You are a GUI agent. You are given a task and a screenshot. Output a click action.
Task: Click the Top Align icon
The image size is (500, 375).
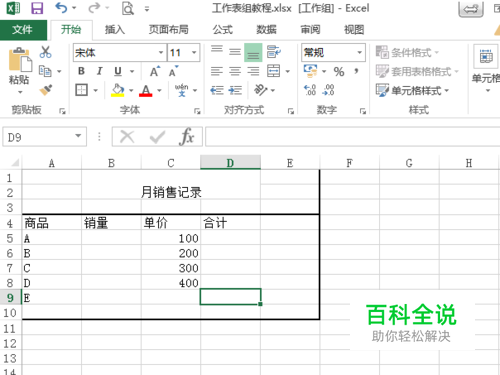217,50
